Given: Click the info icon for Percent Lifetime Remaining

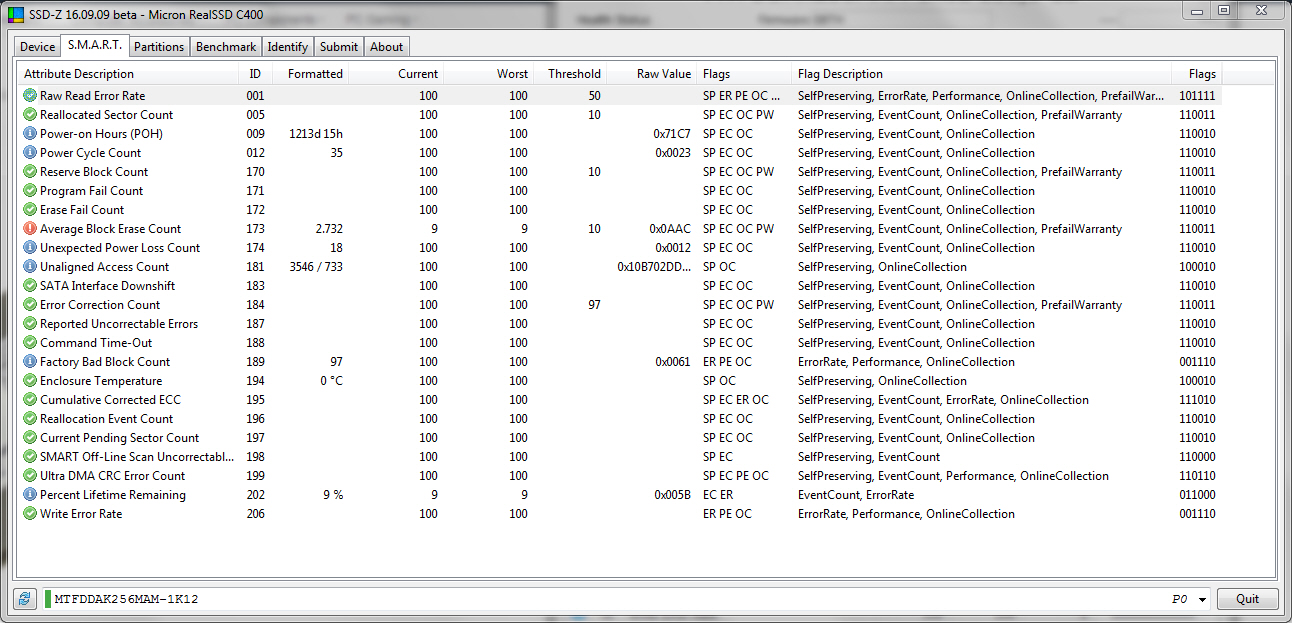Looking at the screenshot, I should point(30,495).
